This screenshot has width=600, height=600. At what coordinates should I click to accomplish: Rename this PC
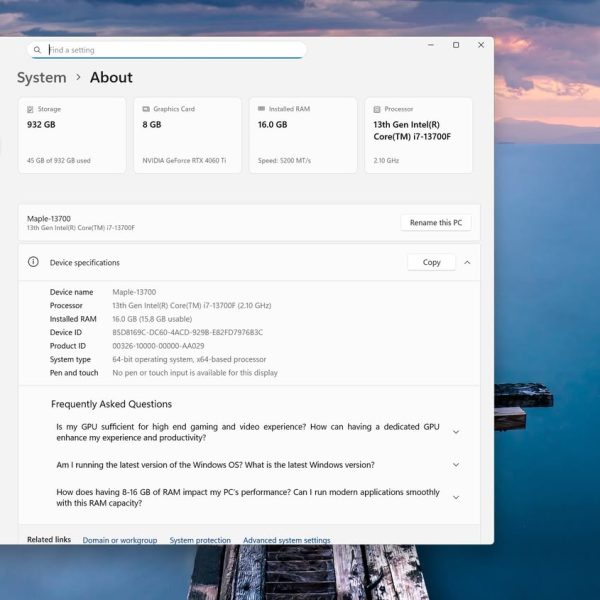pos(436,222)
